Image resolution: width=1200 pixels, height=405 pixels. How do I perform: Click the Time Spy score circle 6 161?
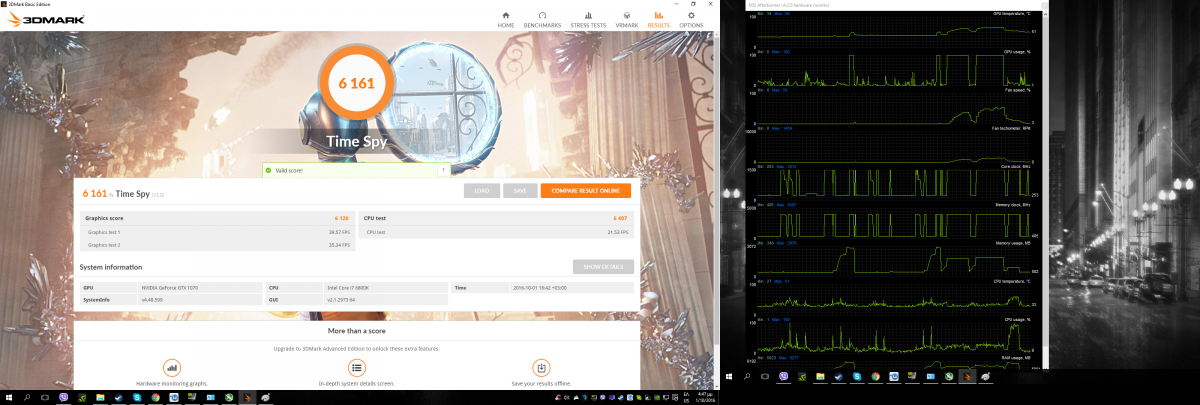click(x=356, y=83)
